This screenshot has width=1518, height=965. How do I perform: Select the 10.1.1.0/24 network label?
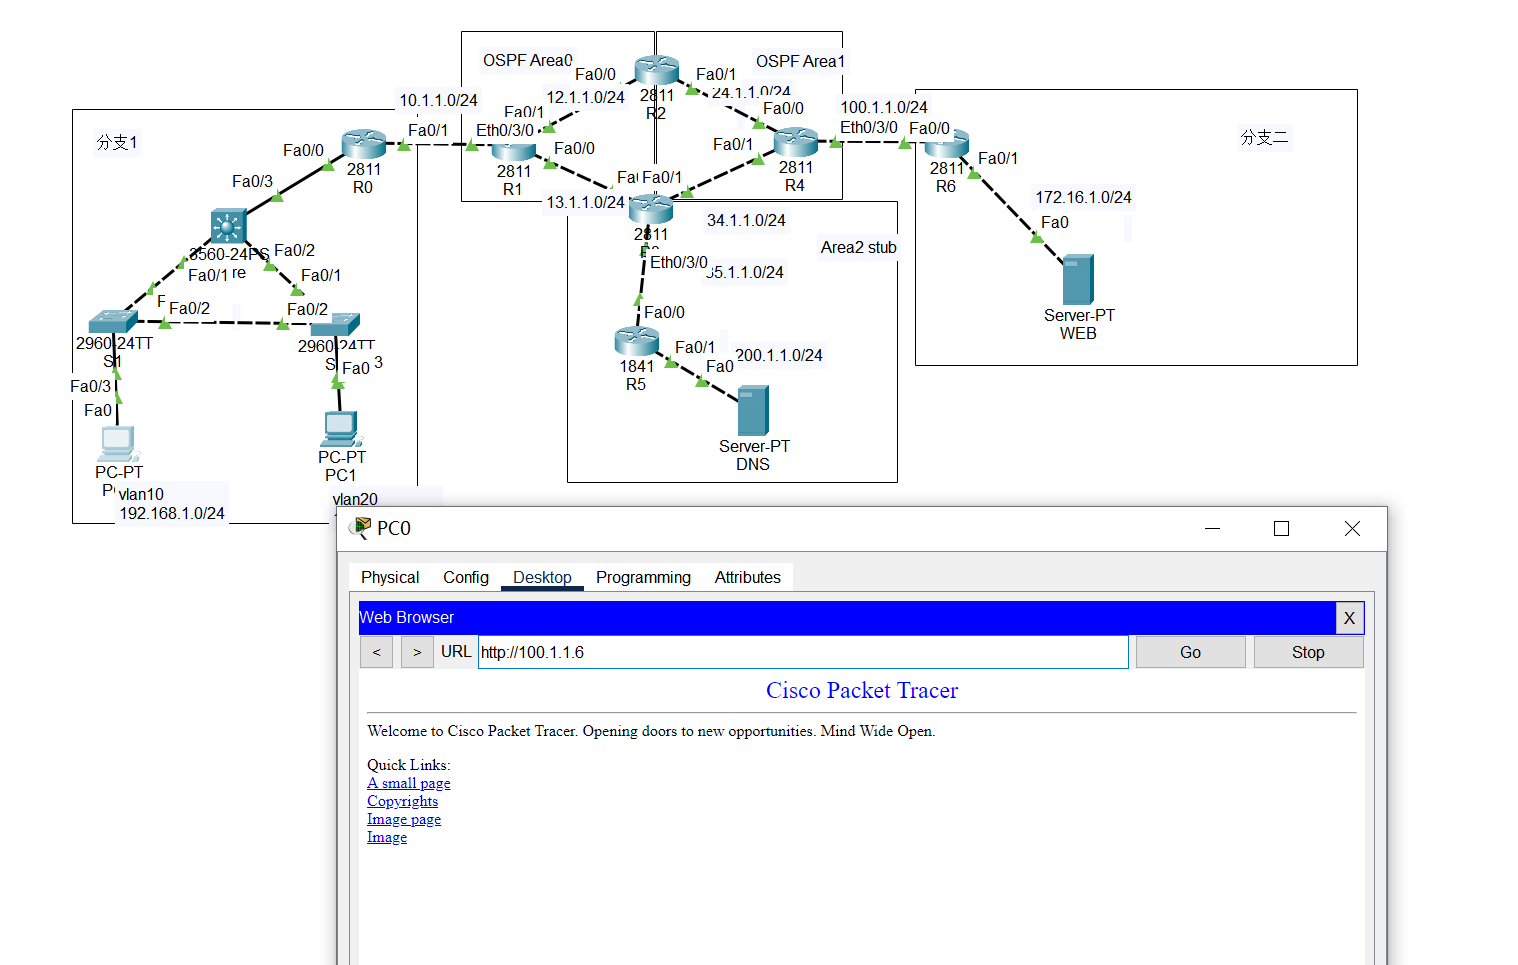point(438,100)
